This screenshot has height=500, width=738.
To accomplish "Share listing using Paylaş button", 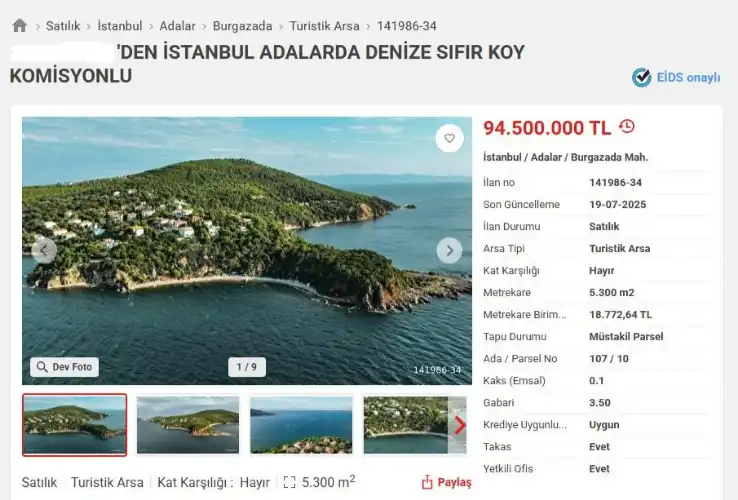I will [446, 482].
